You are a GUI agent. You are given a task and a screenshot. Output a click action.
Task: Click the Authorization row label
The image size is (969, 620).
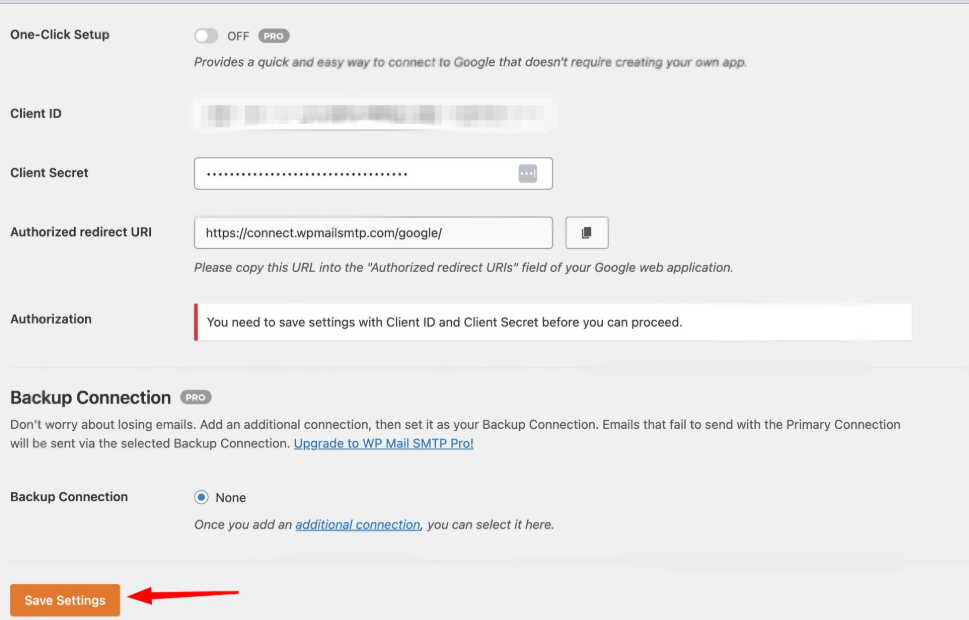click(x=51, y=319)
